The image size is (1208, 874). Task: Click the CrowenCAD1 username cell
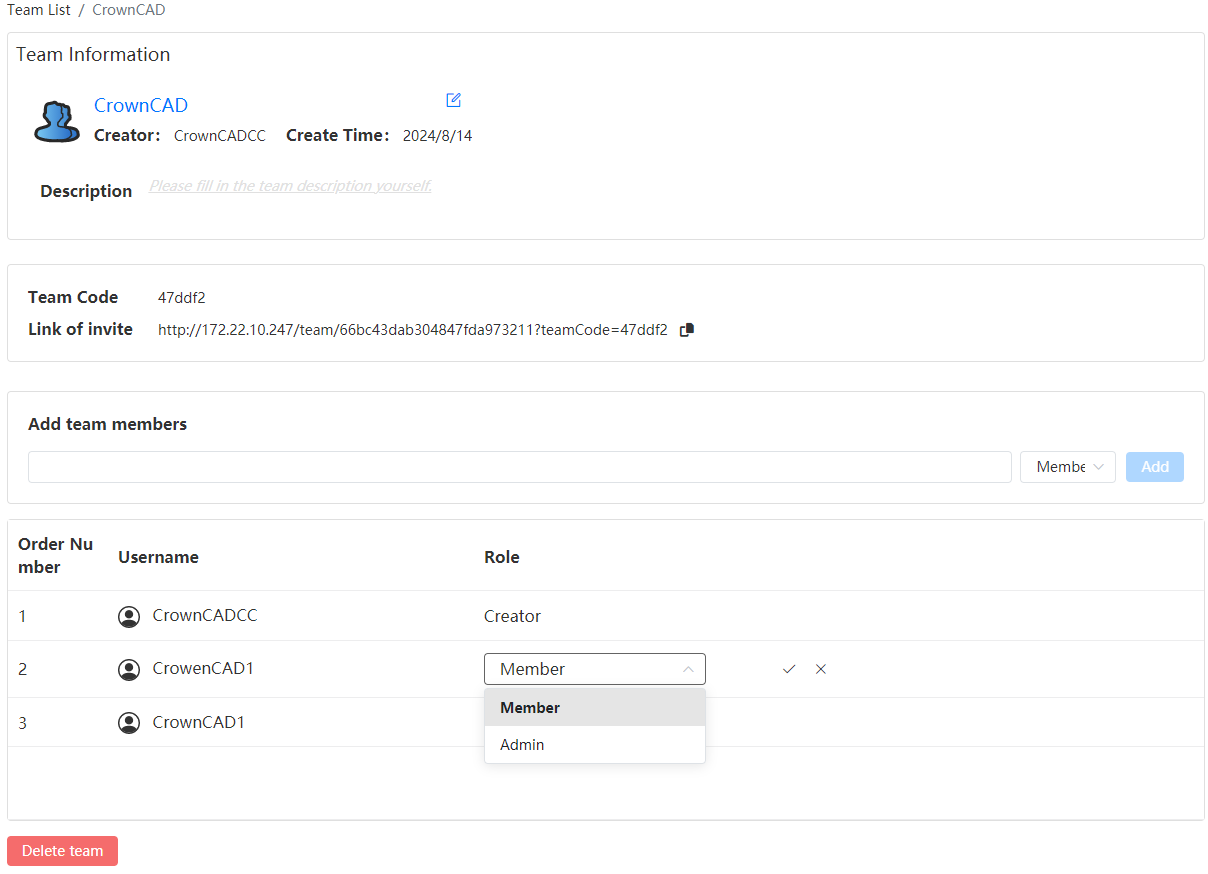click(x=203, y=668)
